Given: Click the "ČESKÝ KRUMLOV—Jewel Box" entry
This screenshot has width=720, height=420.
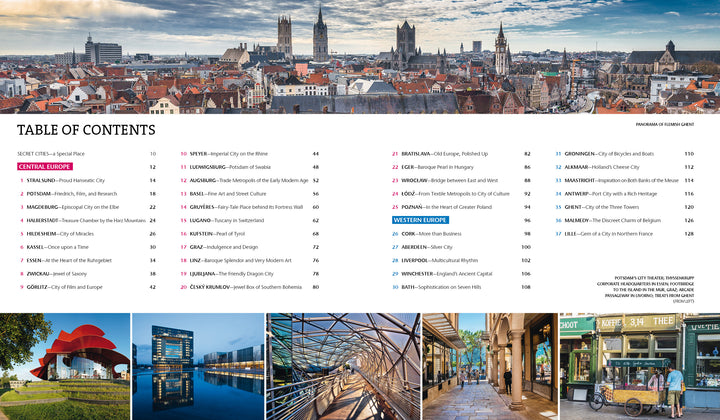Looking at the screenshot, I should tap(246, 287).
